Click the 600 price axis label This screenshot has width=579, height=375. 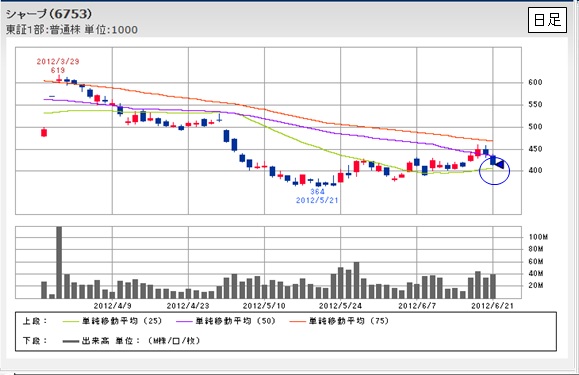tap(535, 82)
